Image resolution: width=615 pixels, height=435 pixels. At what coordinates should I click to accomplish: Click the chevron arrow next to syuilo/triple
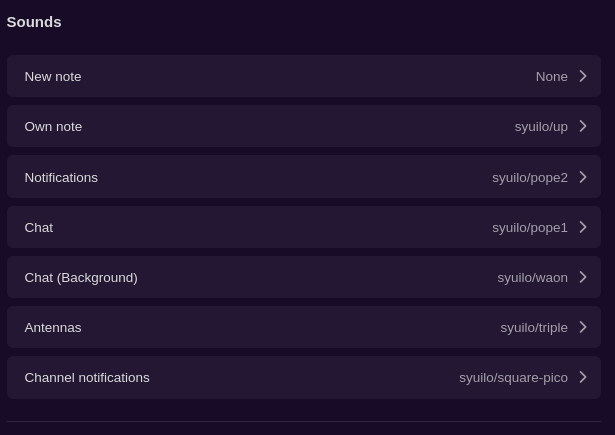(x=583, y=327)
